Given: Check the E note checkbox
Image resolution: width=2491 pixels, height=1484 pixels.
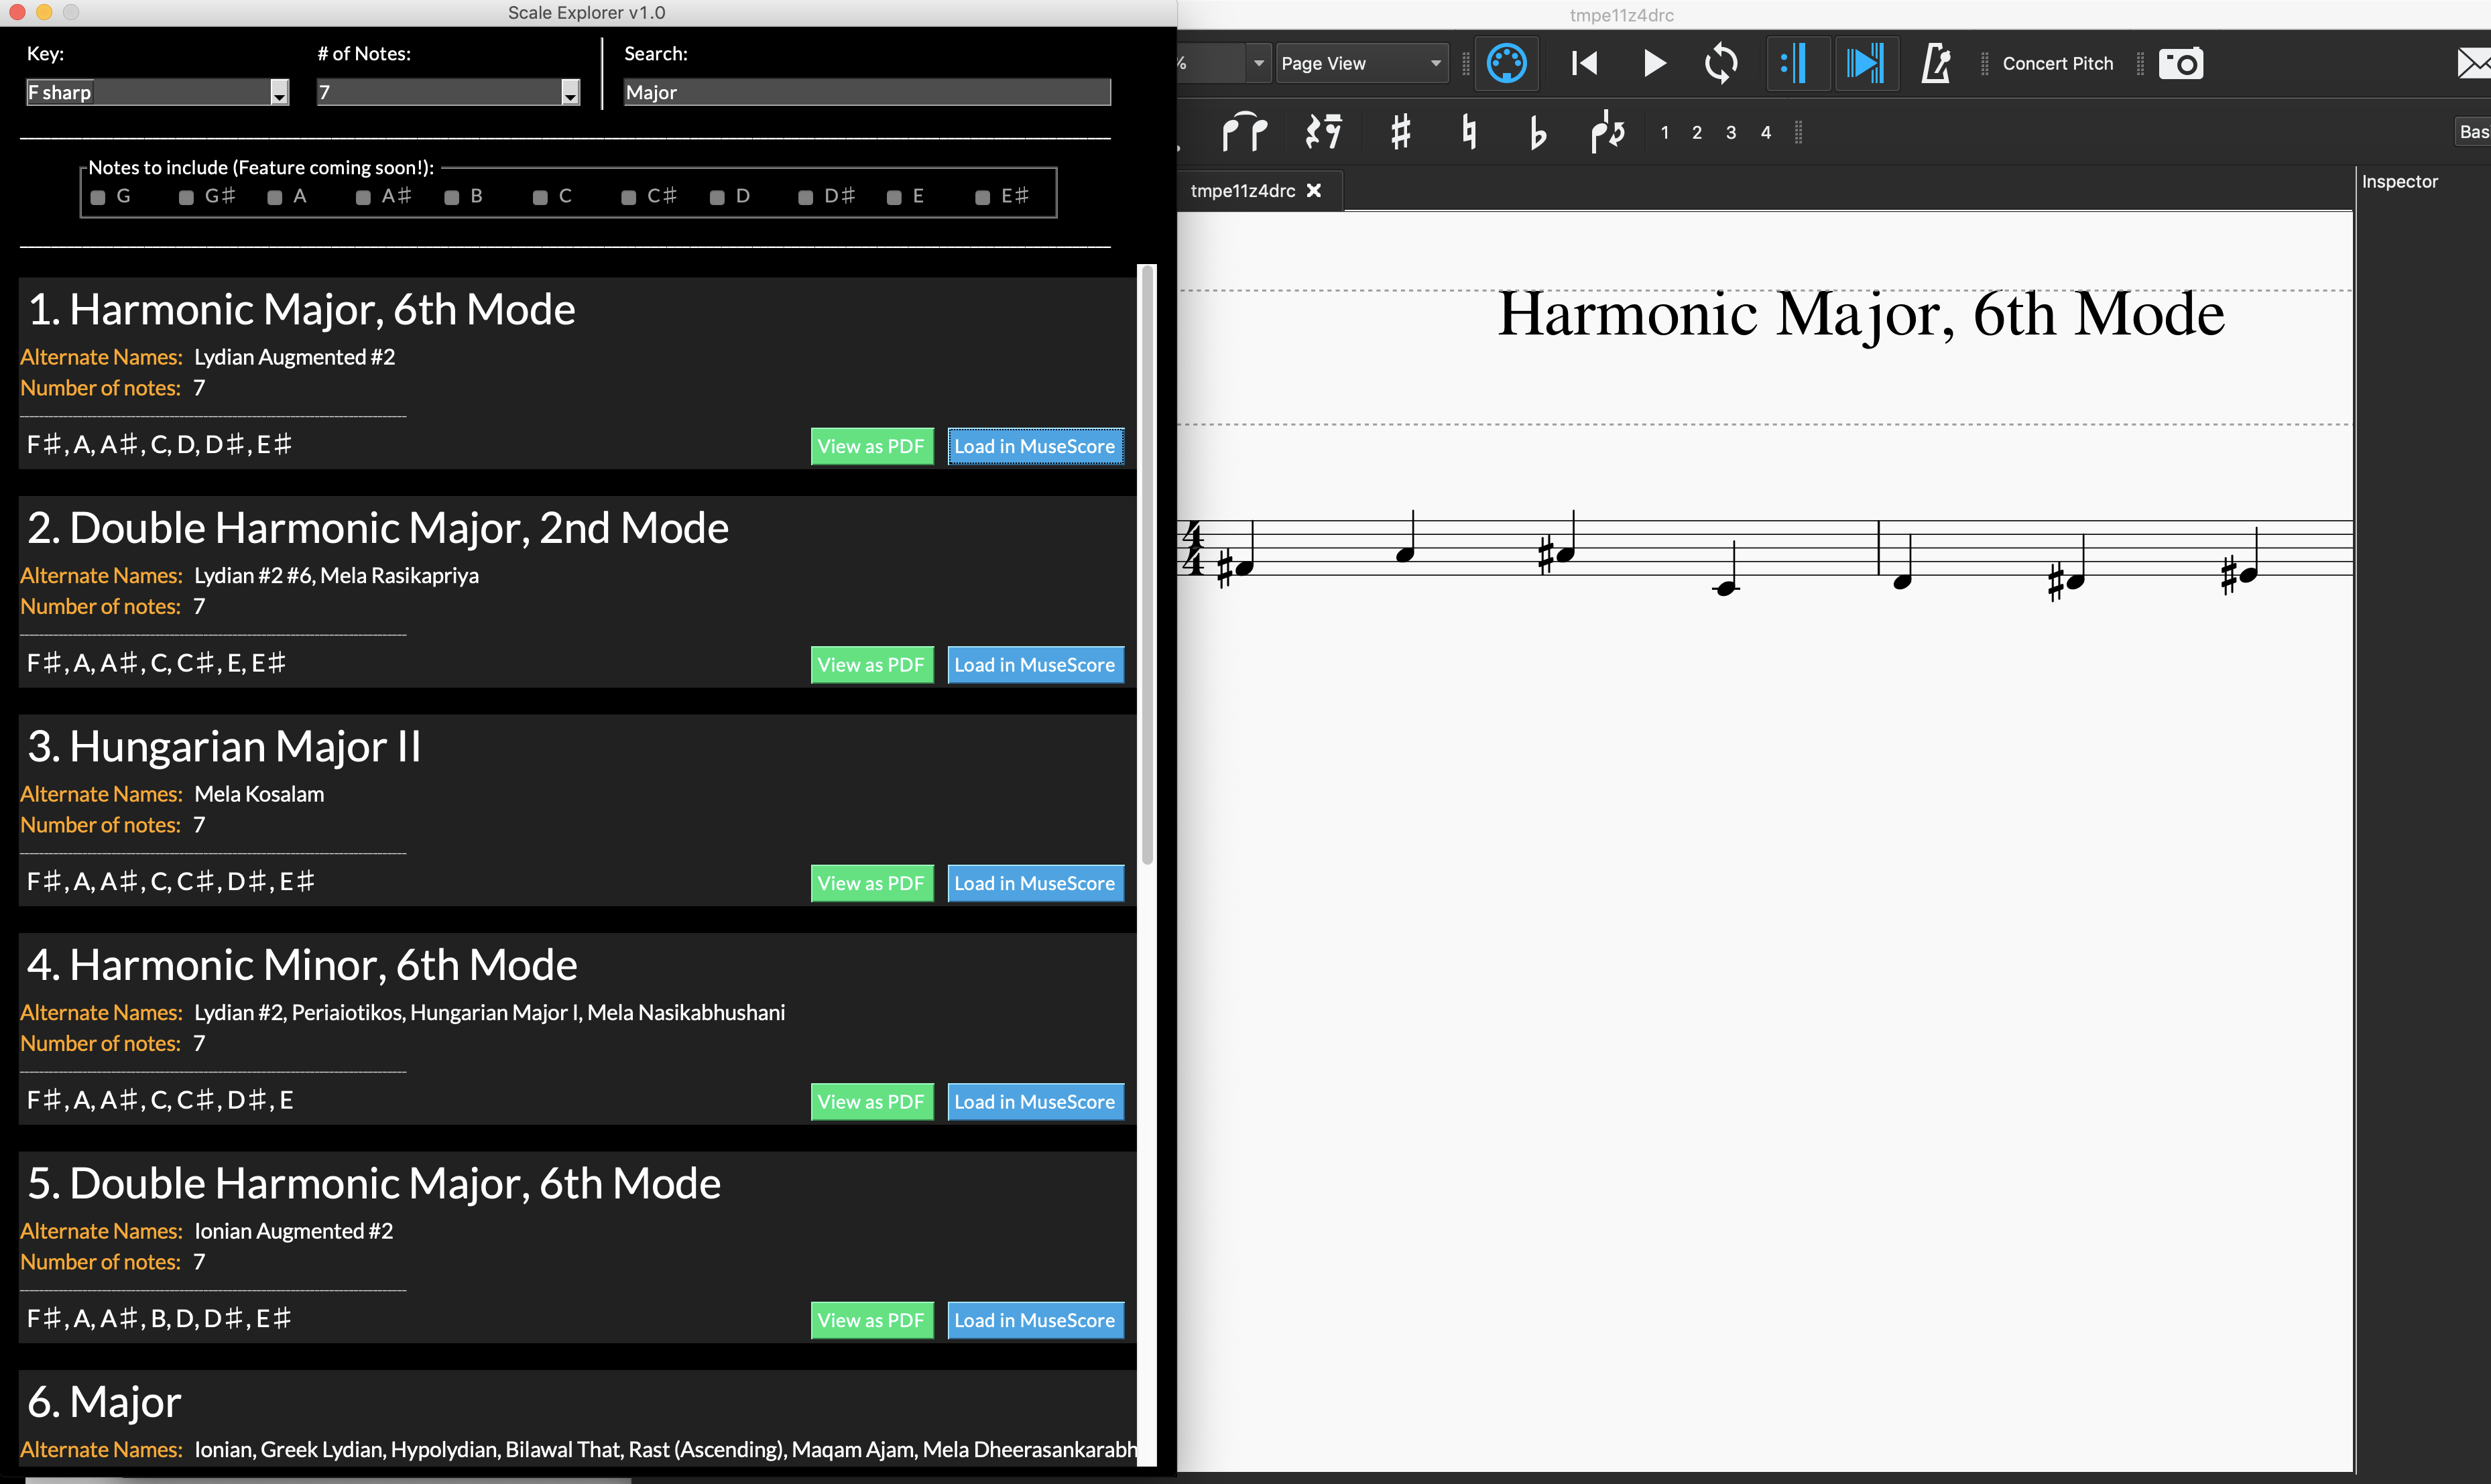Looking at the screenshot, I should pyautogui.click(x=894, y=197).
